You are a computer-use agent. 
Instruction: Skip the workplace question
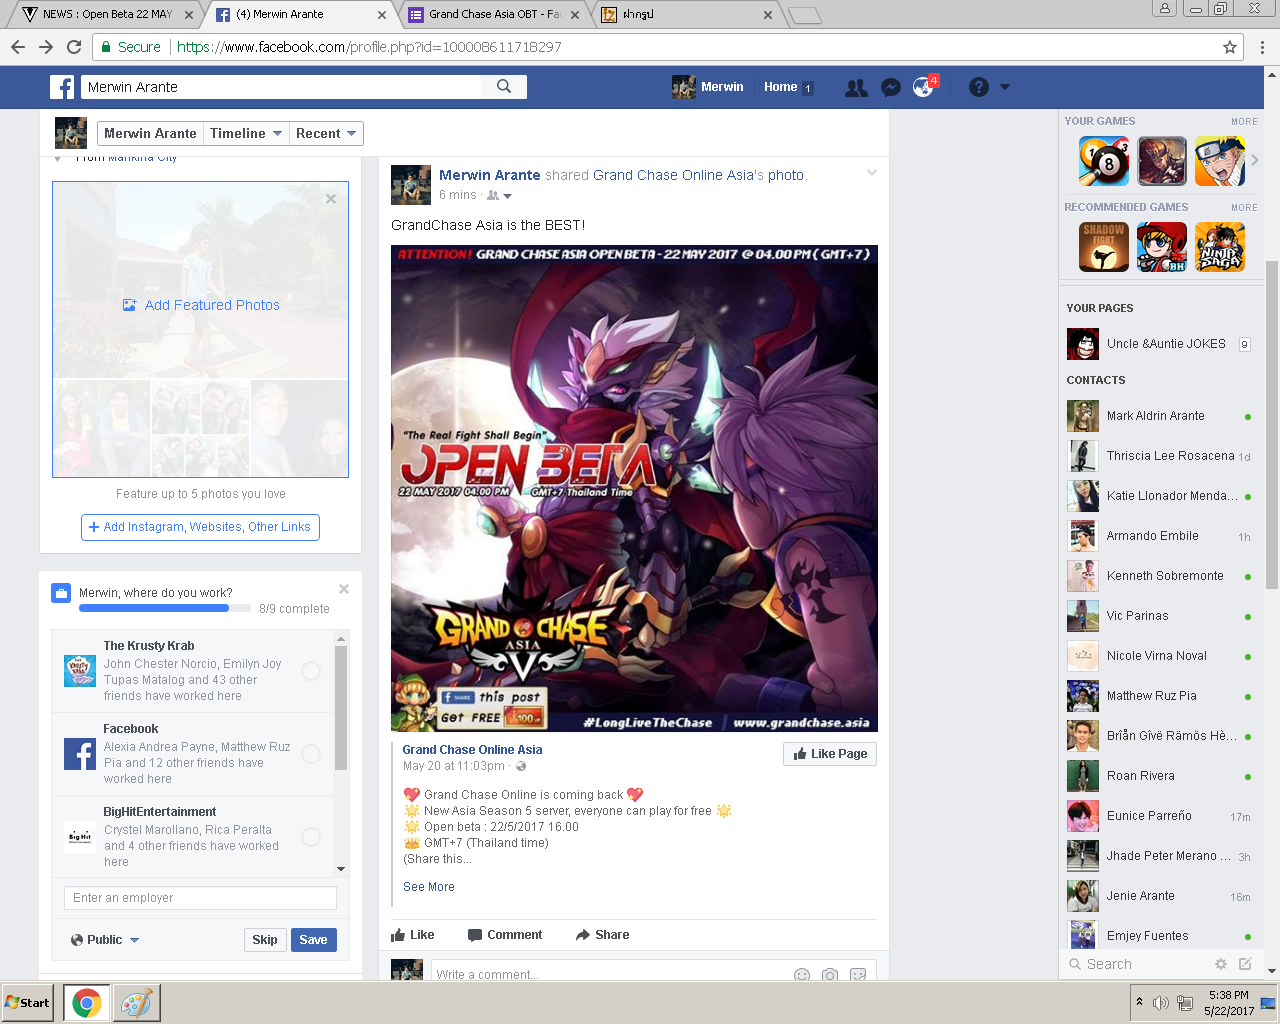[x=265, y=940]
